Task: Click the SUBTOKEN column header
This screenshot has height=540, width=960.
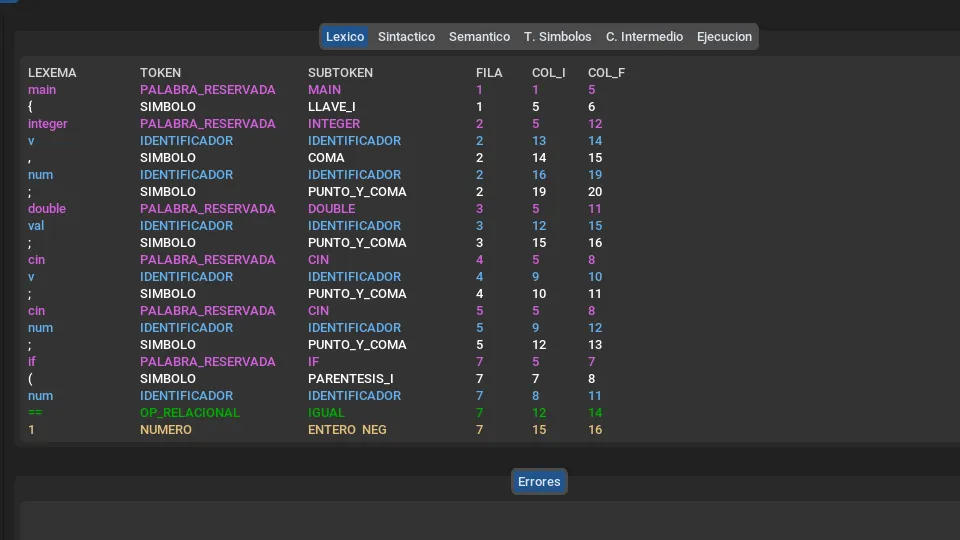Action: click(340, 73)
